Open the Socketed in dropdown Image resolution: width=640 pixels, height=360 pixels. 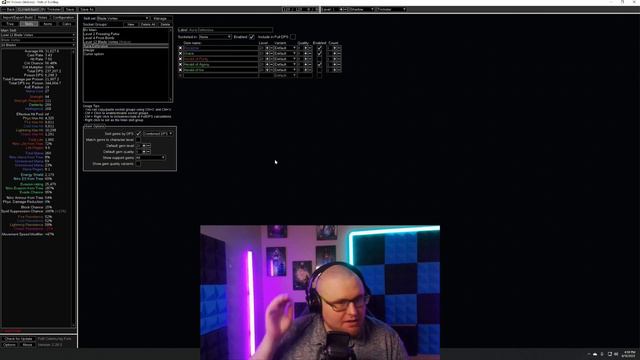tap(215, 37)
